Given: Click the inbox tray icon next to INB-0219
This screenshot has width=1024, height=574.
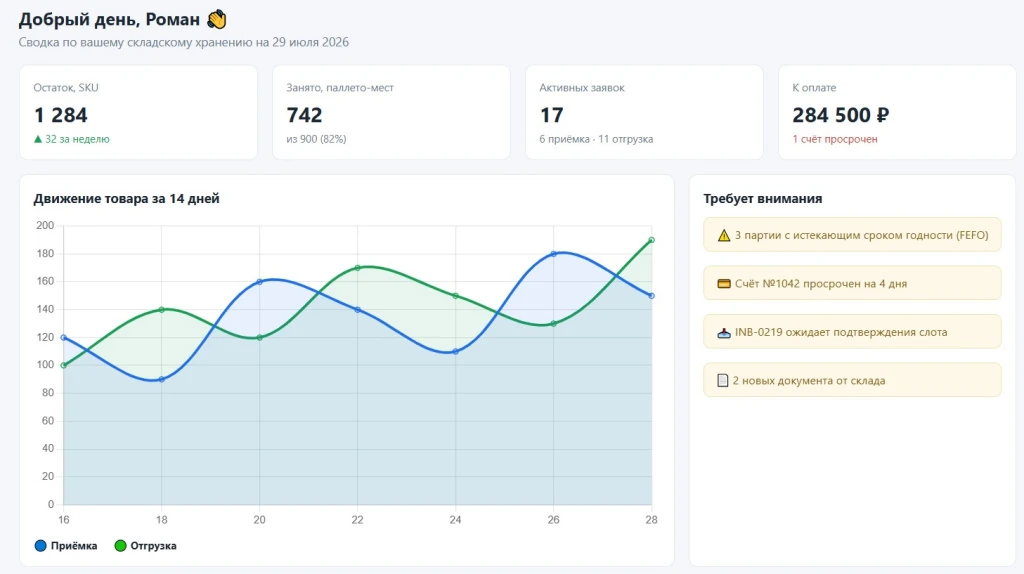Looking at the screenshot, I should tap(724, 332).
